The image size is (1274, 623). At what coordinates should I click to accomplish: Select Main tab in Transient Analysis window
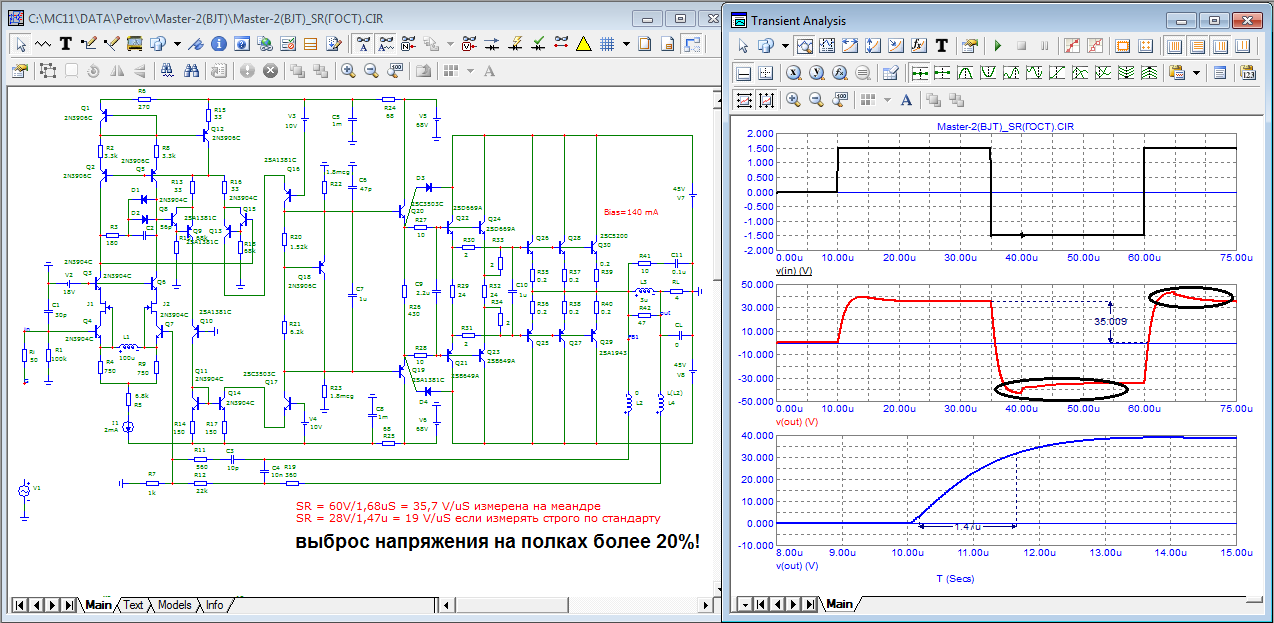pos(839,604)
